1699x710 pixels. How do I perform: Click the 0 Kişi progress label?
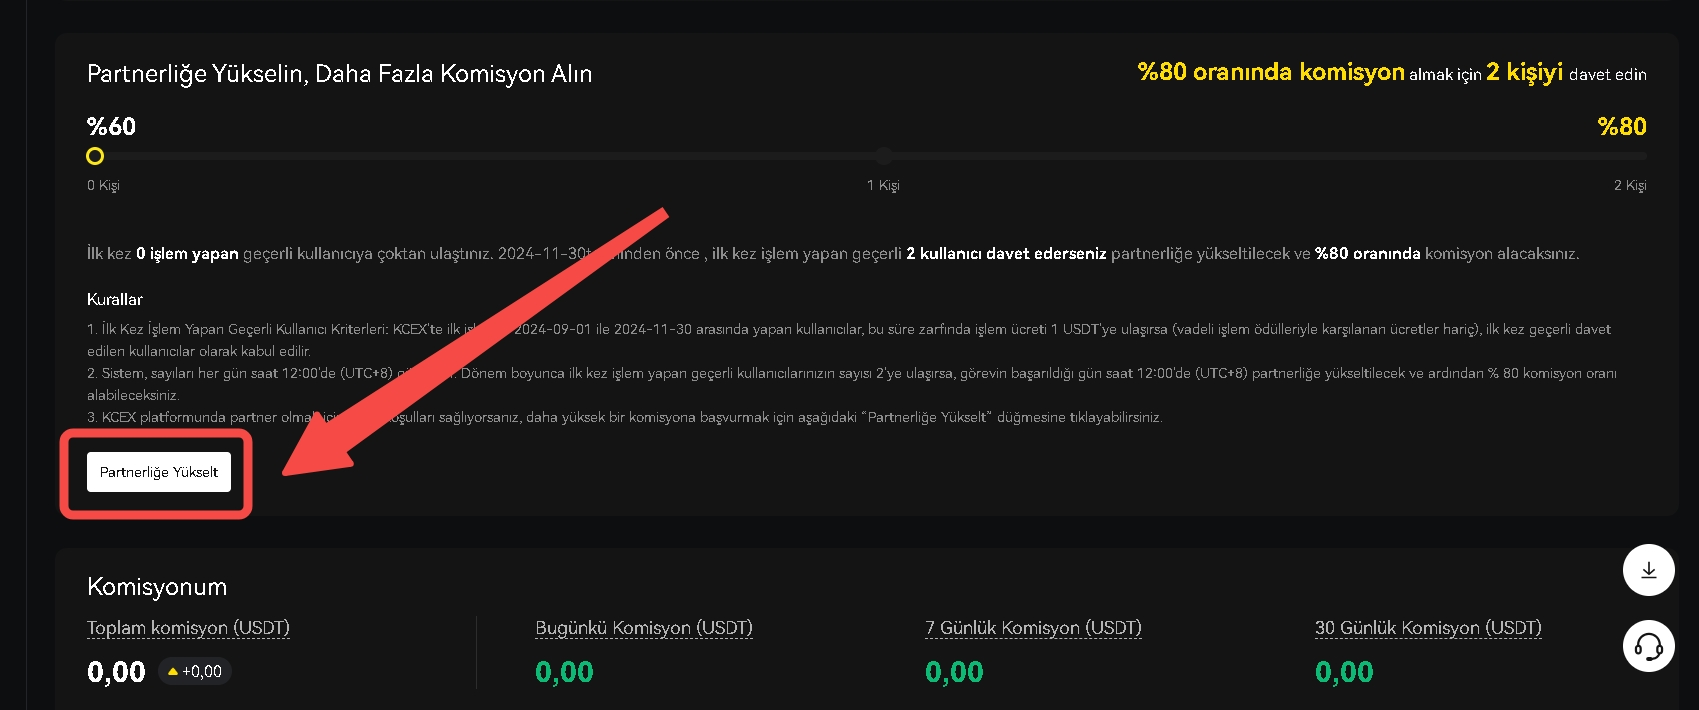tap(103, 185)
